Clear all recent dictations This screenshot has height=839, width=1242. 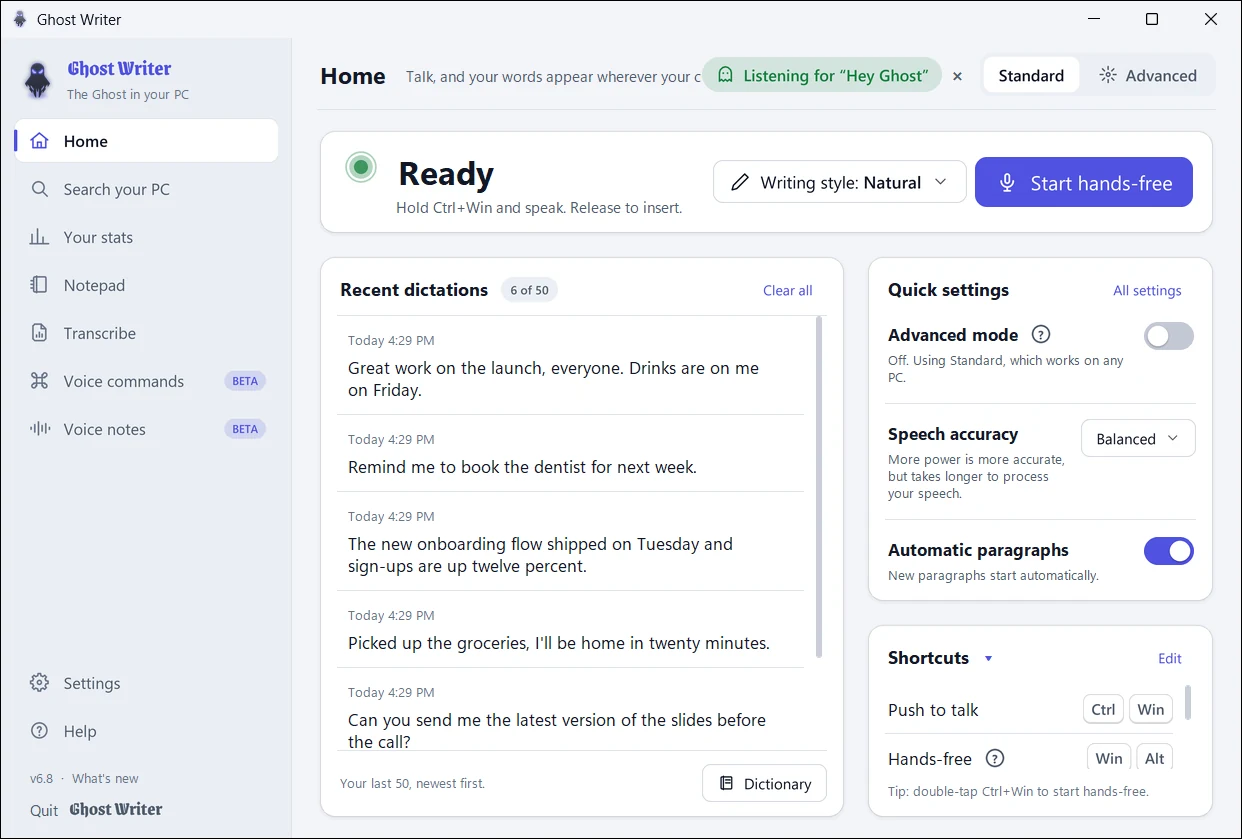coord(788,290)
